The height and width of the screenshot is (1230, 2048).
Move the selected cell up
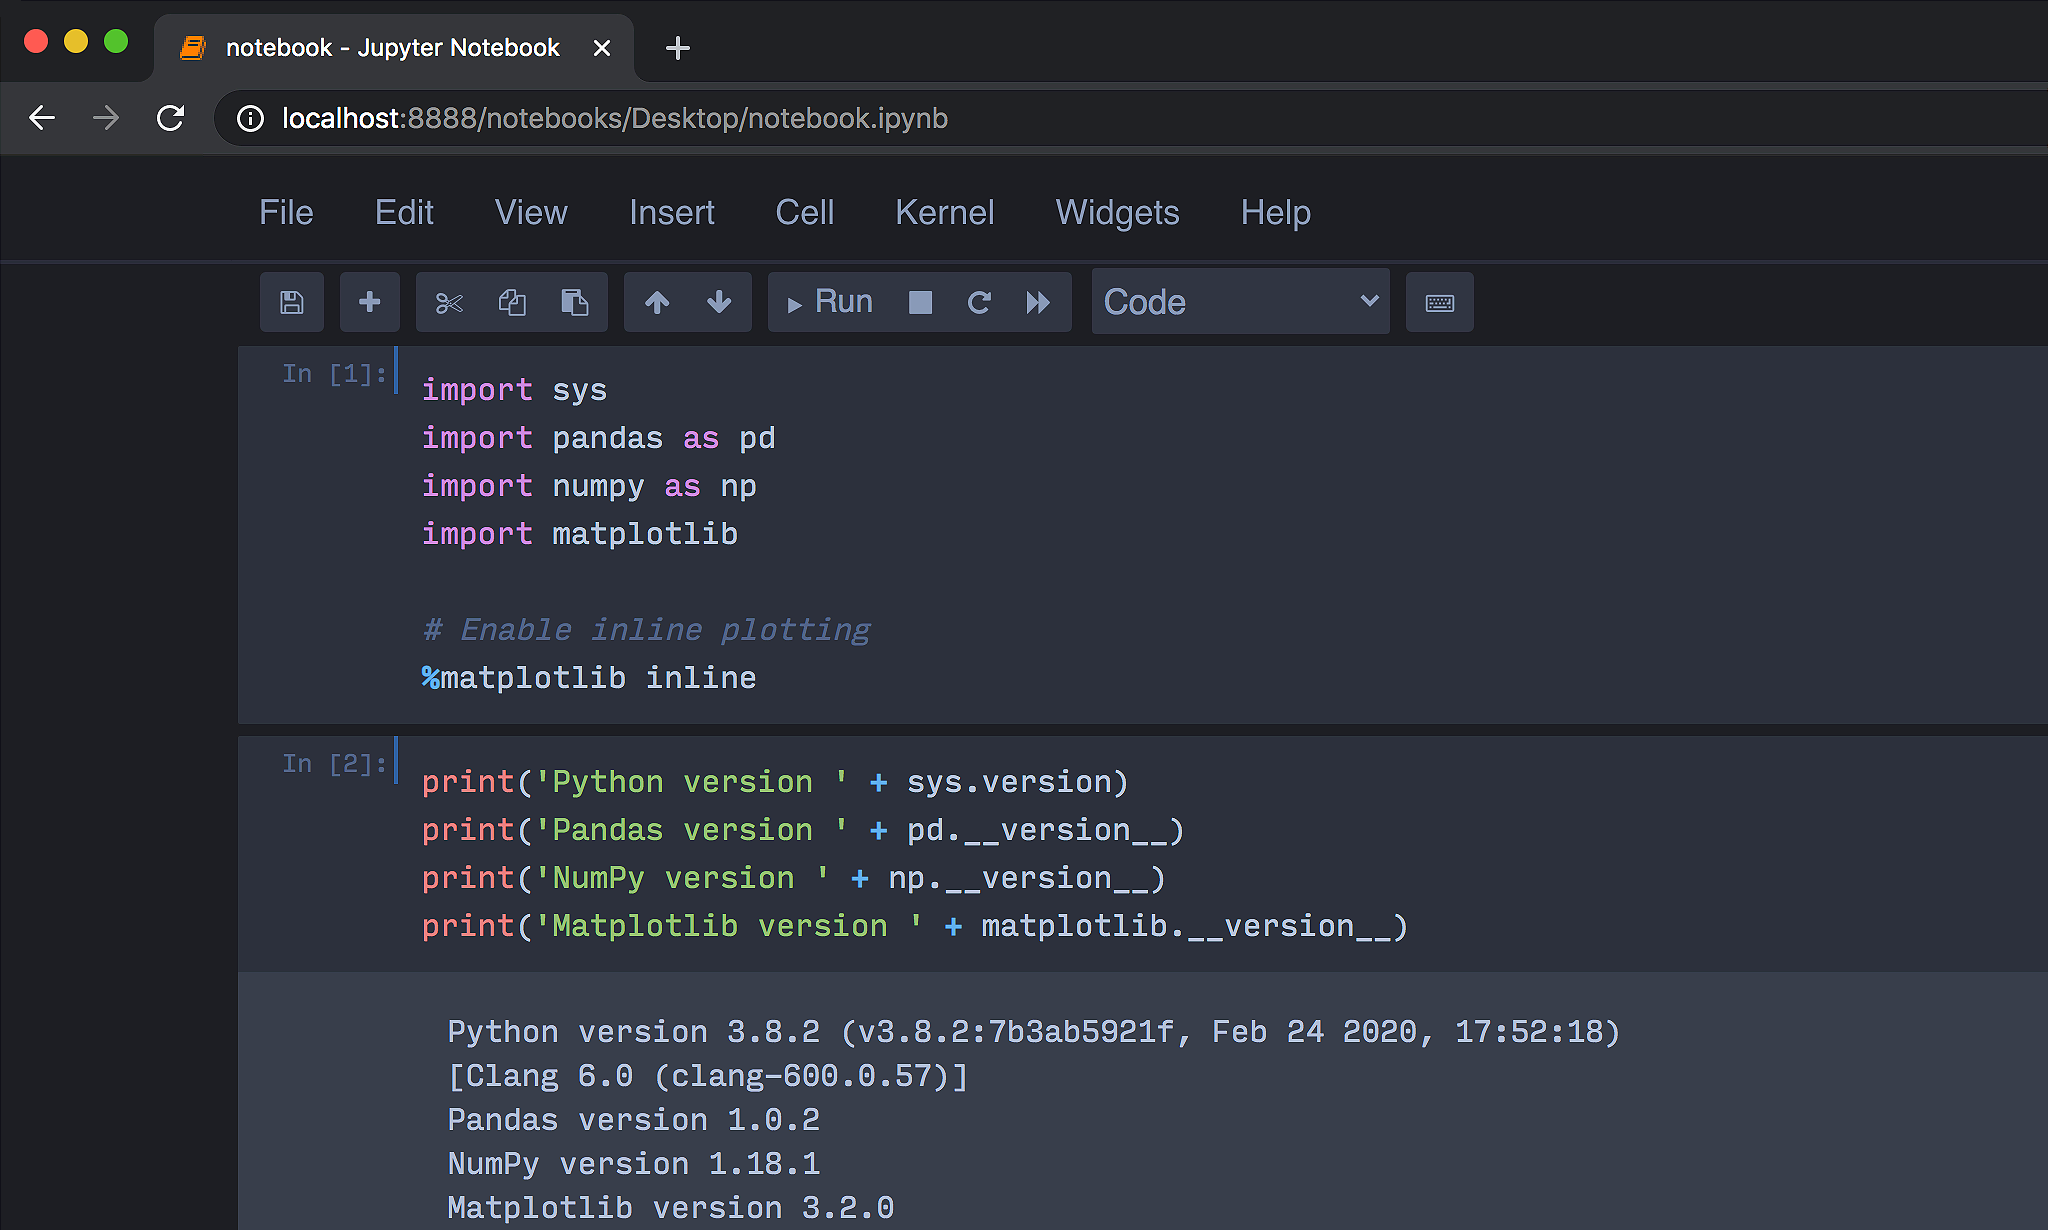pyautogui.click(x=657, y=301)
